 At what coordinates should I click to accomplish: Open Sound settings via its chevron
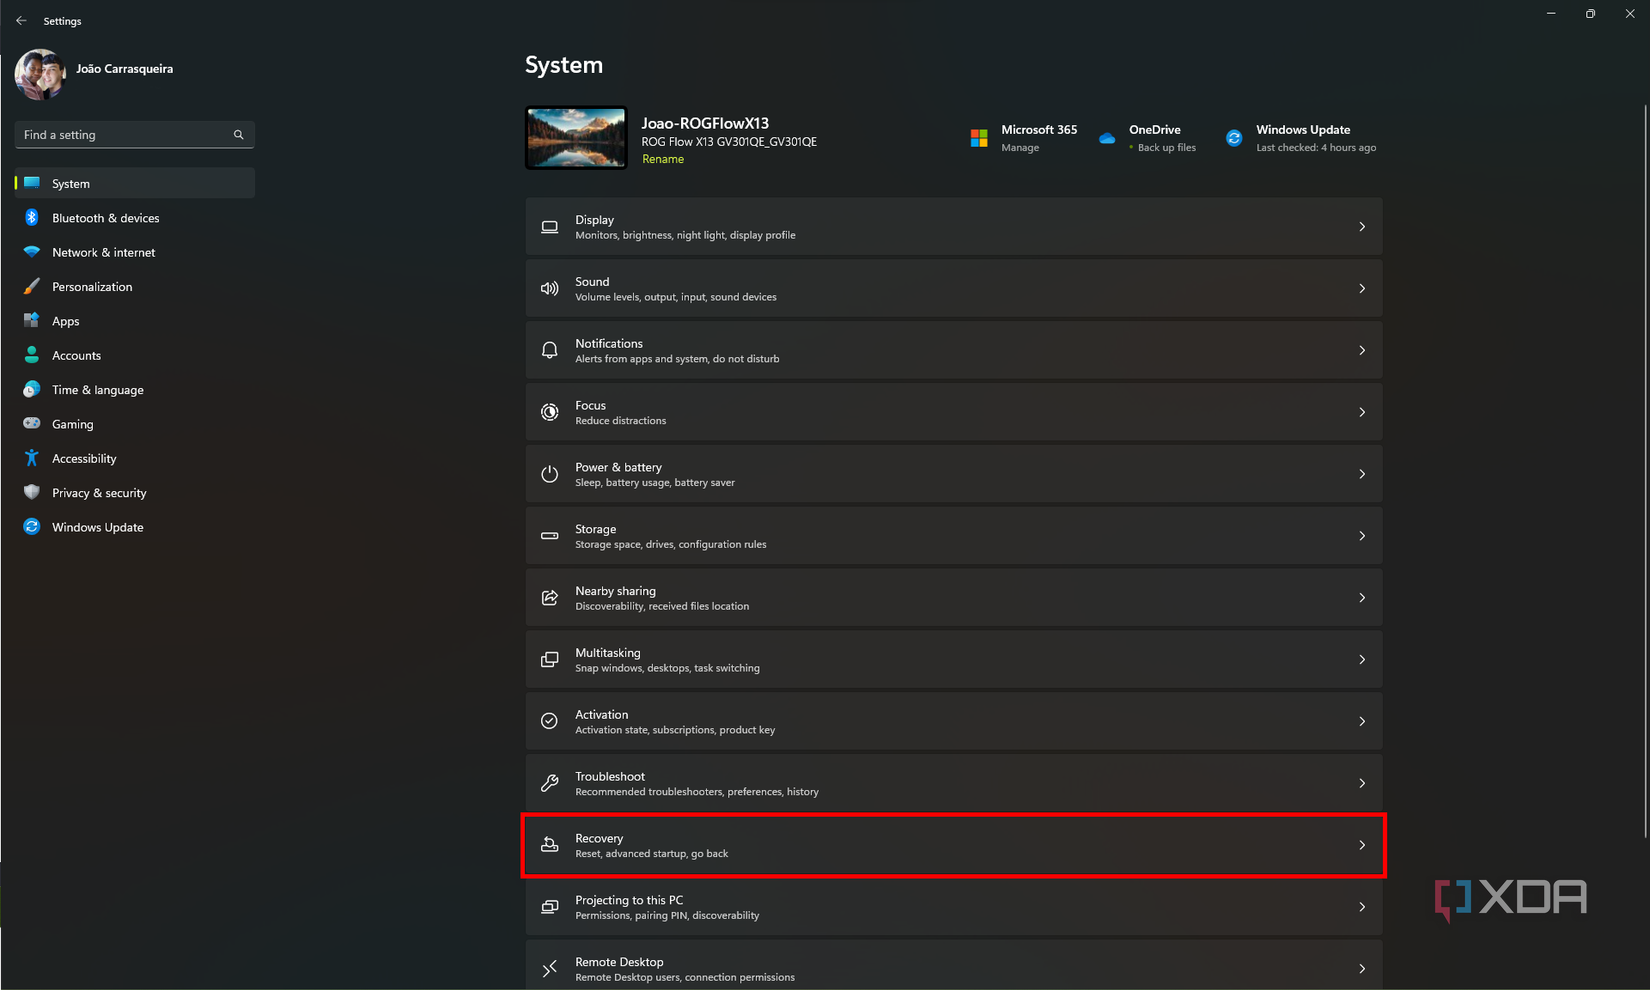click(1361, 289)
